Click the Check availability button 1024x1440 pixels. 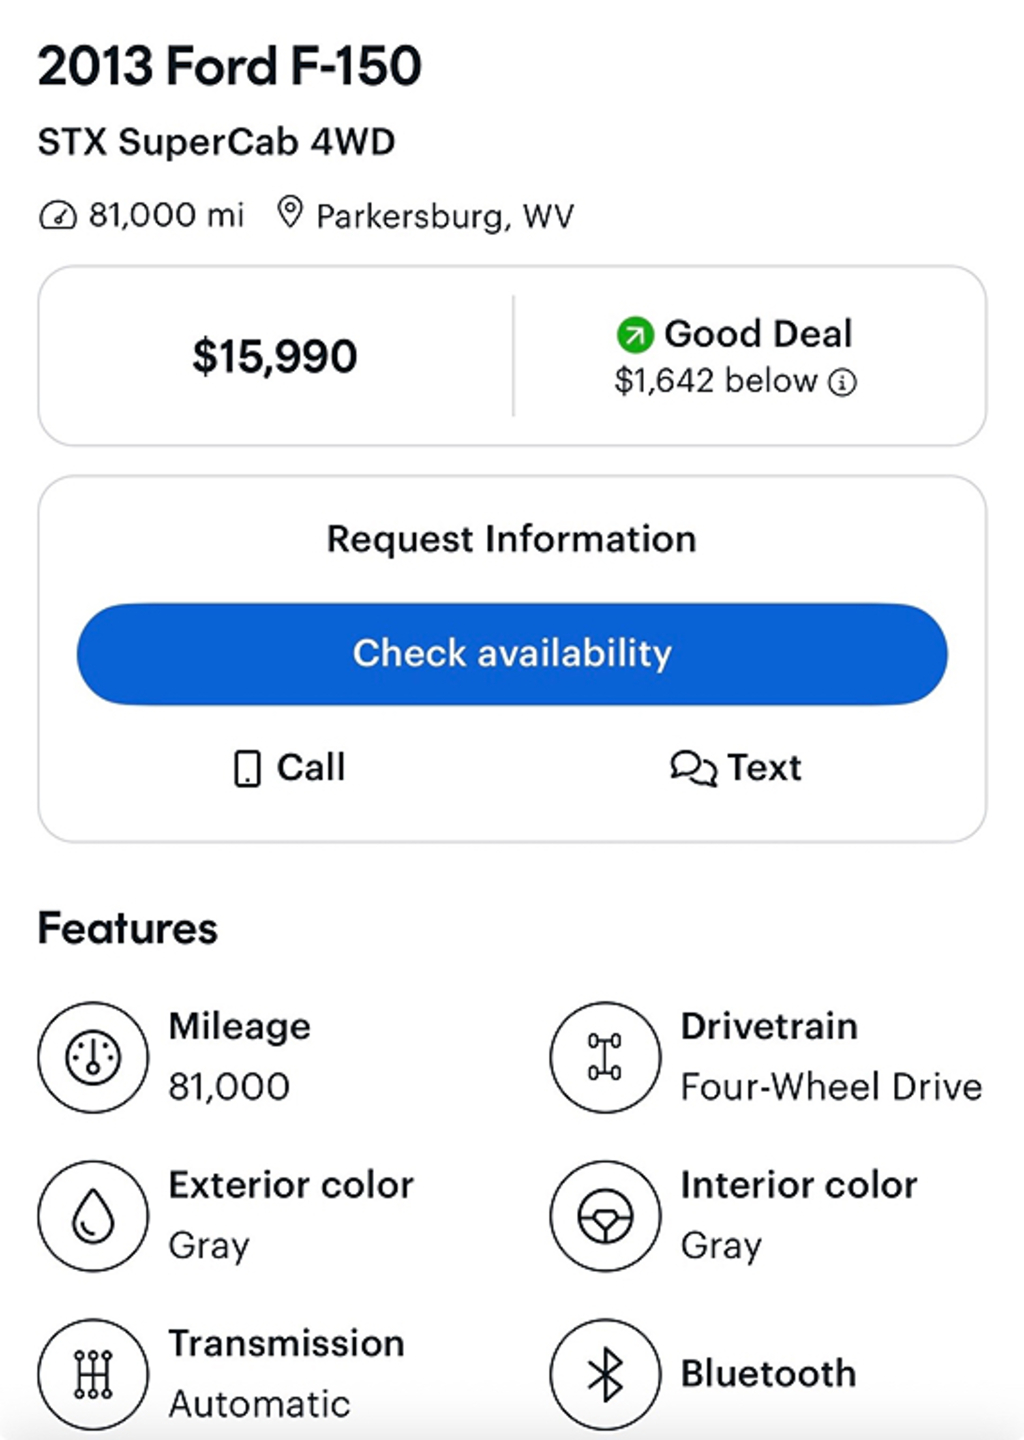pyautogui.click(x=512, y=654)
